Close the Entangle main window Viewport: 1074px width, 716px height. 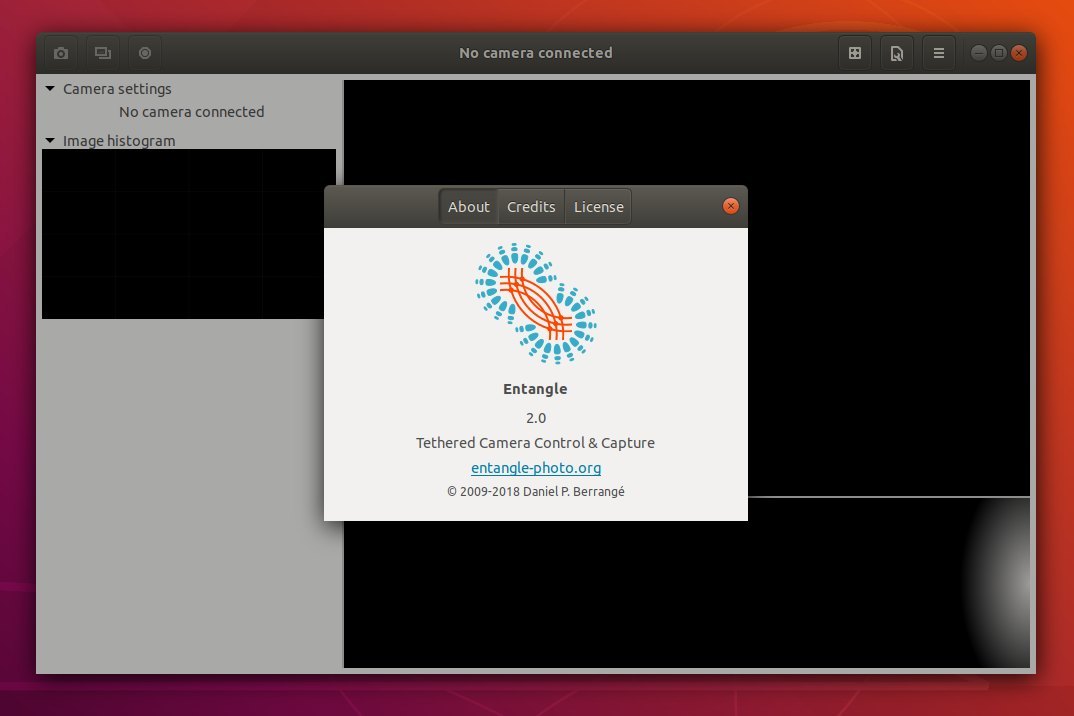pyautogui.click(x=1019, y=53)
